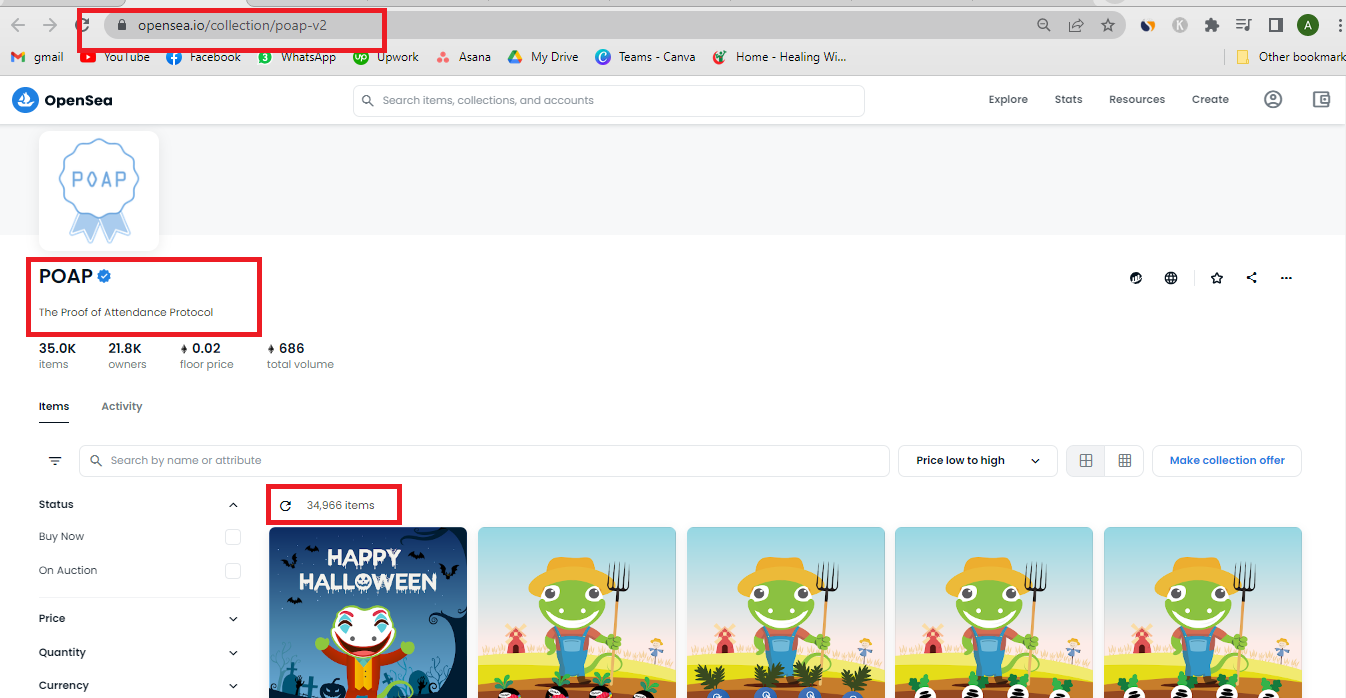Open the collection website globe icon
The image size is (1346, 698).
(x=1171, y=278)
